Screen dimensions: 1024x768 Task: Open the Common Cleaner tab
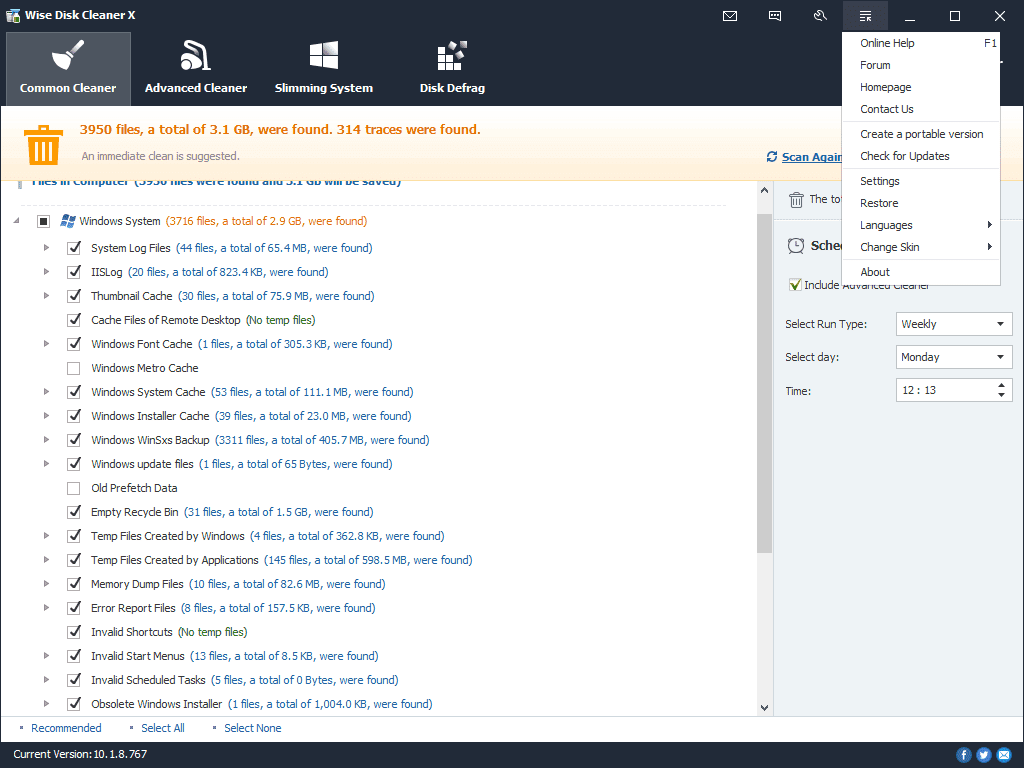click(x=68, y=69)
